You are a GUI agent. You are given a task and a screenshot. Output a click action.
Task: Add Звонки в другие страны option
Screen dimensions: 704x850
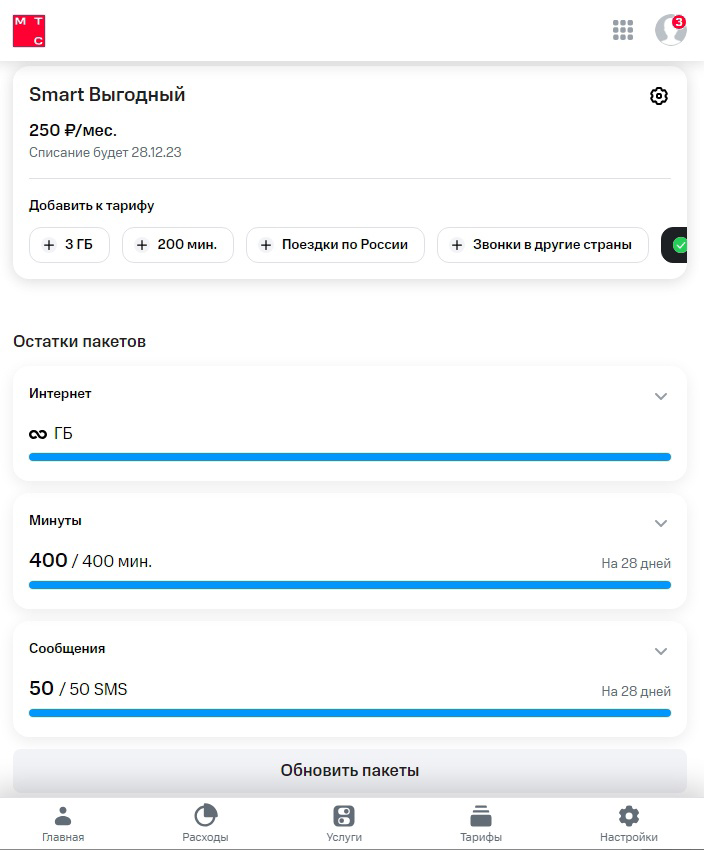(x=542, y=245)
